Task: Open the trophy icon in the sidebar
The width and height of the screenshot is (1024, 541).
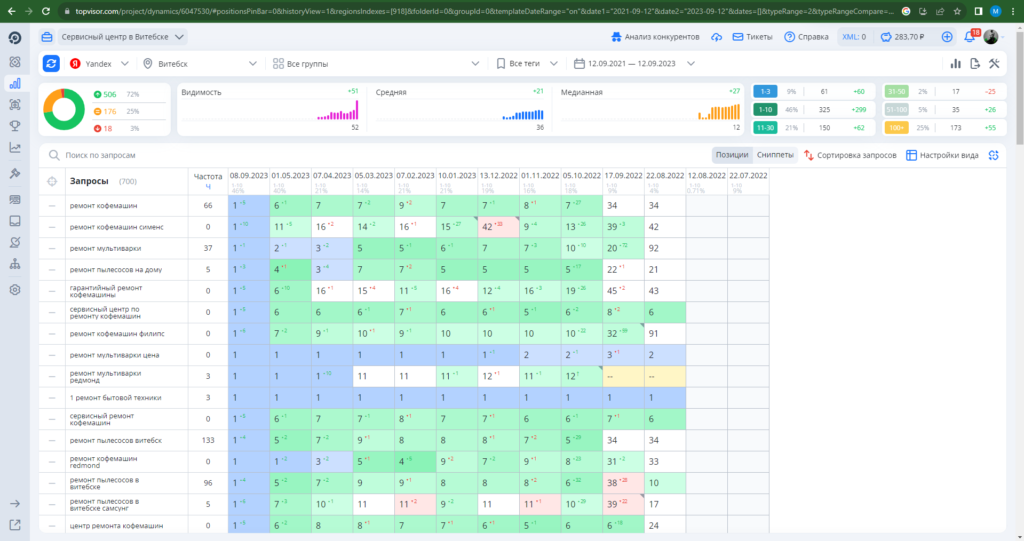Action: pos(14,126)
